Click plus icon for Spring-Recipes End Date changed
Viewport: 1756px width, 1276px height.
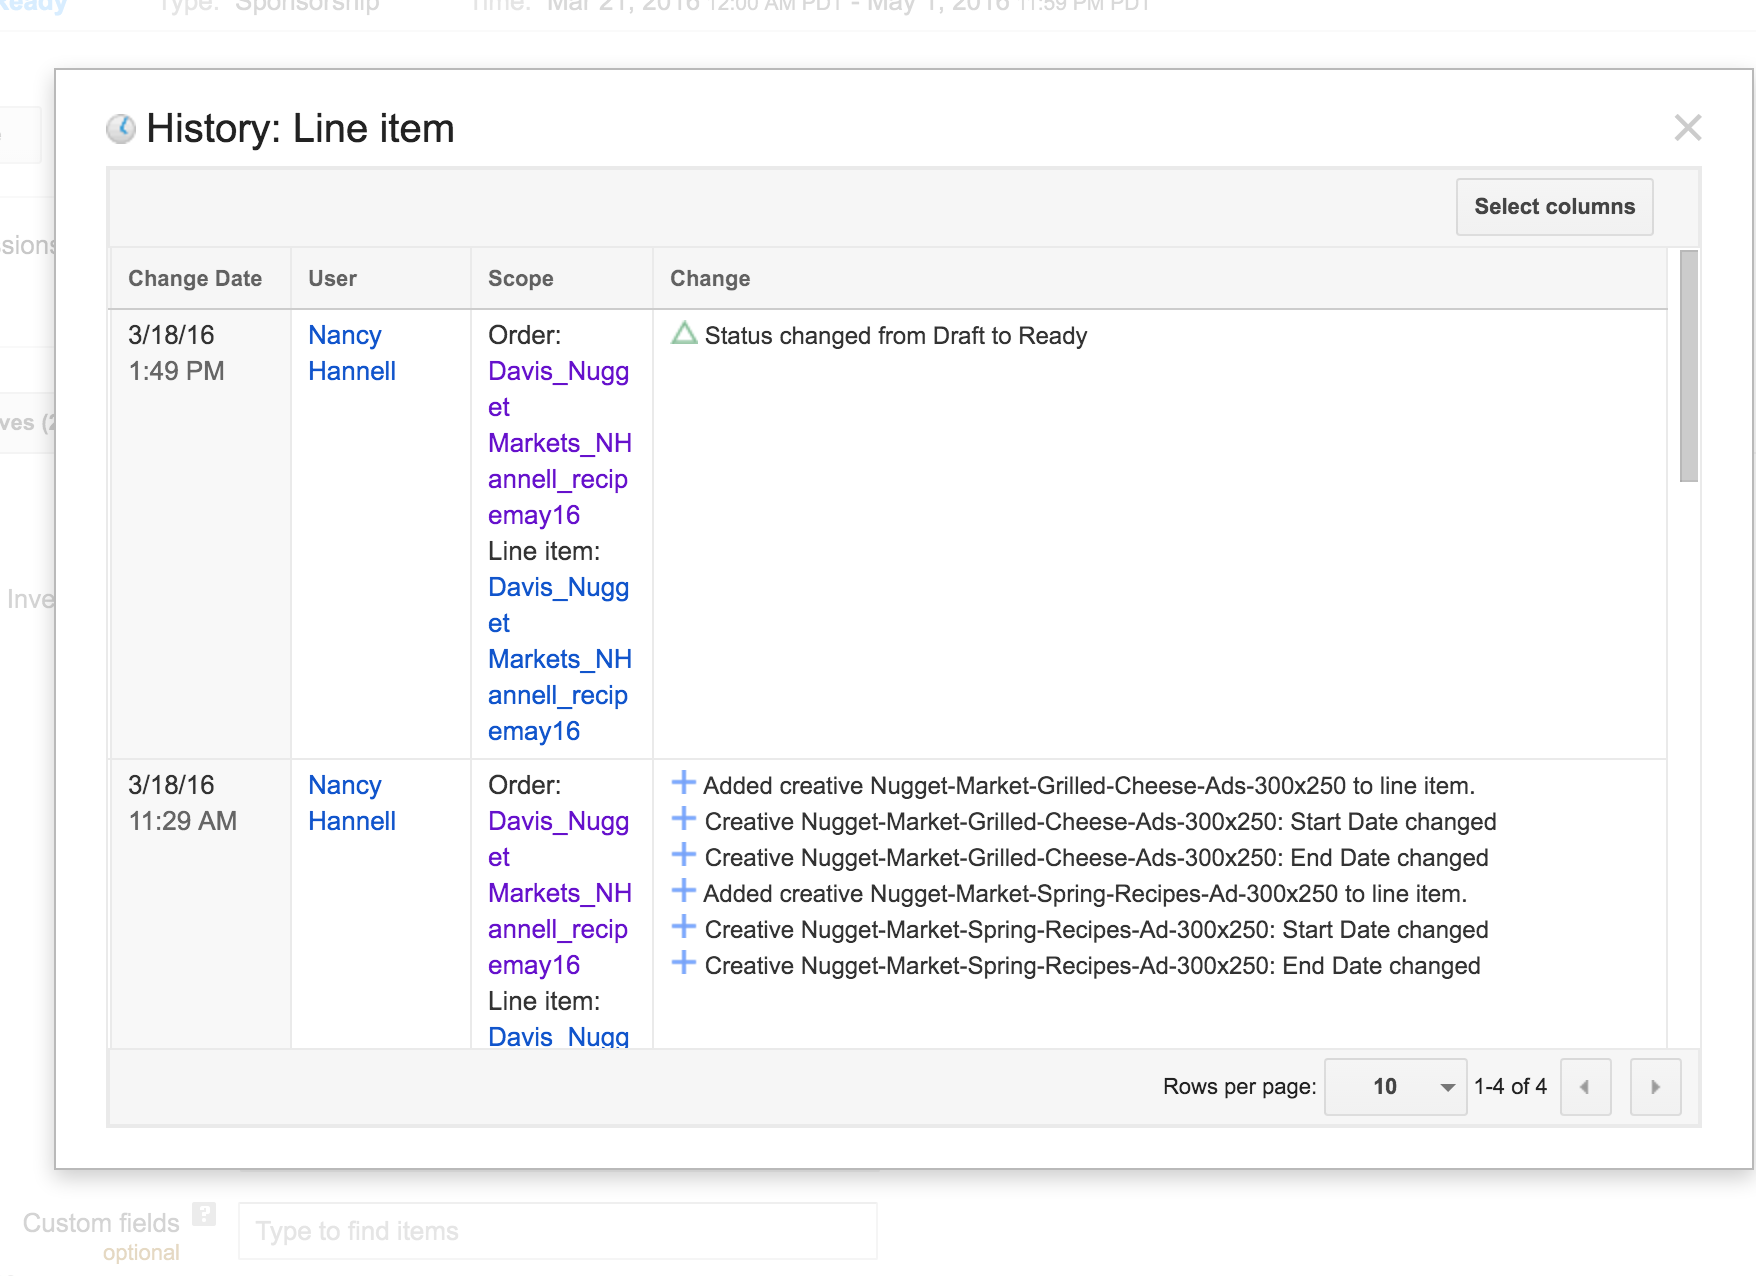tap(684, 963)
